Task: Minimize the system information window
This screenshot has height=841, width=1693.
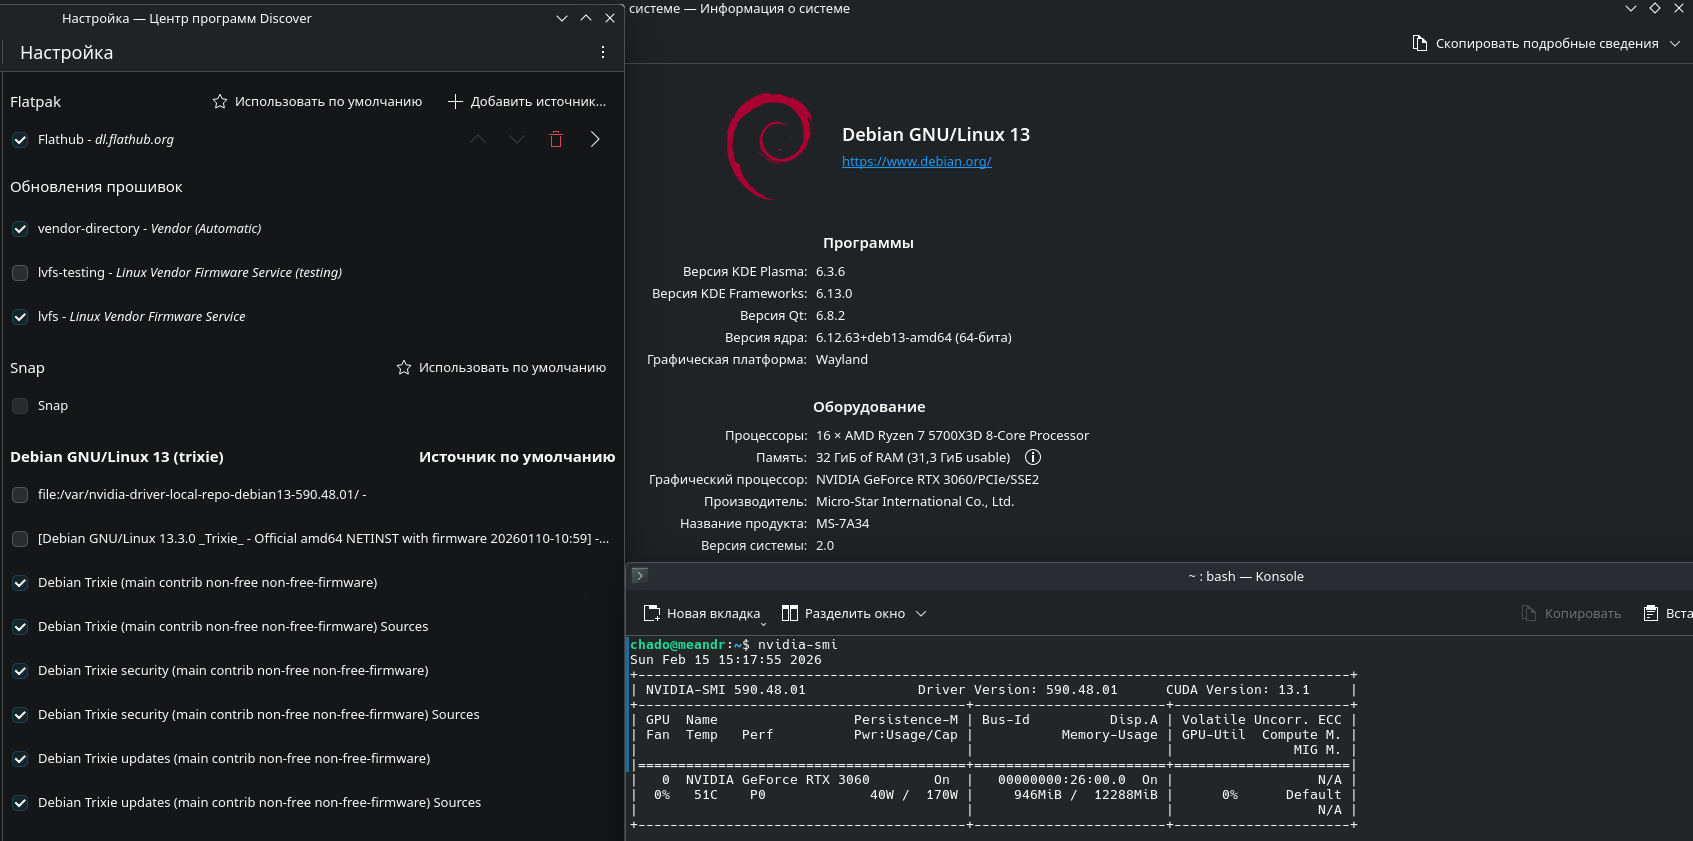Action: [1631, 8]
